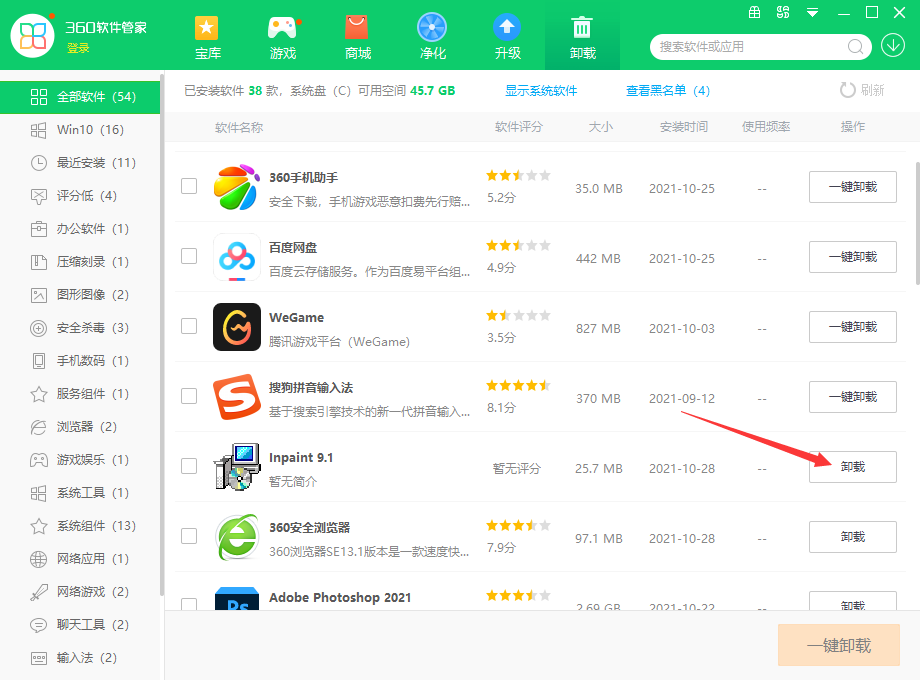Image resolution: width=920 pixels, height=680 pixels.
Task: Sort by 使用频率 column header
Action: (766, 127)
